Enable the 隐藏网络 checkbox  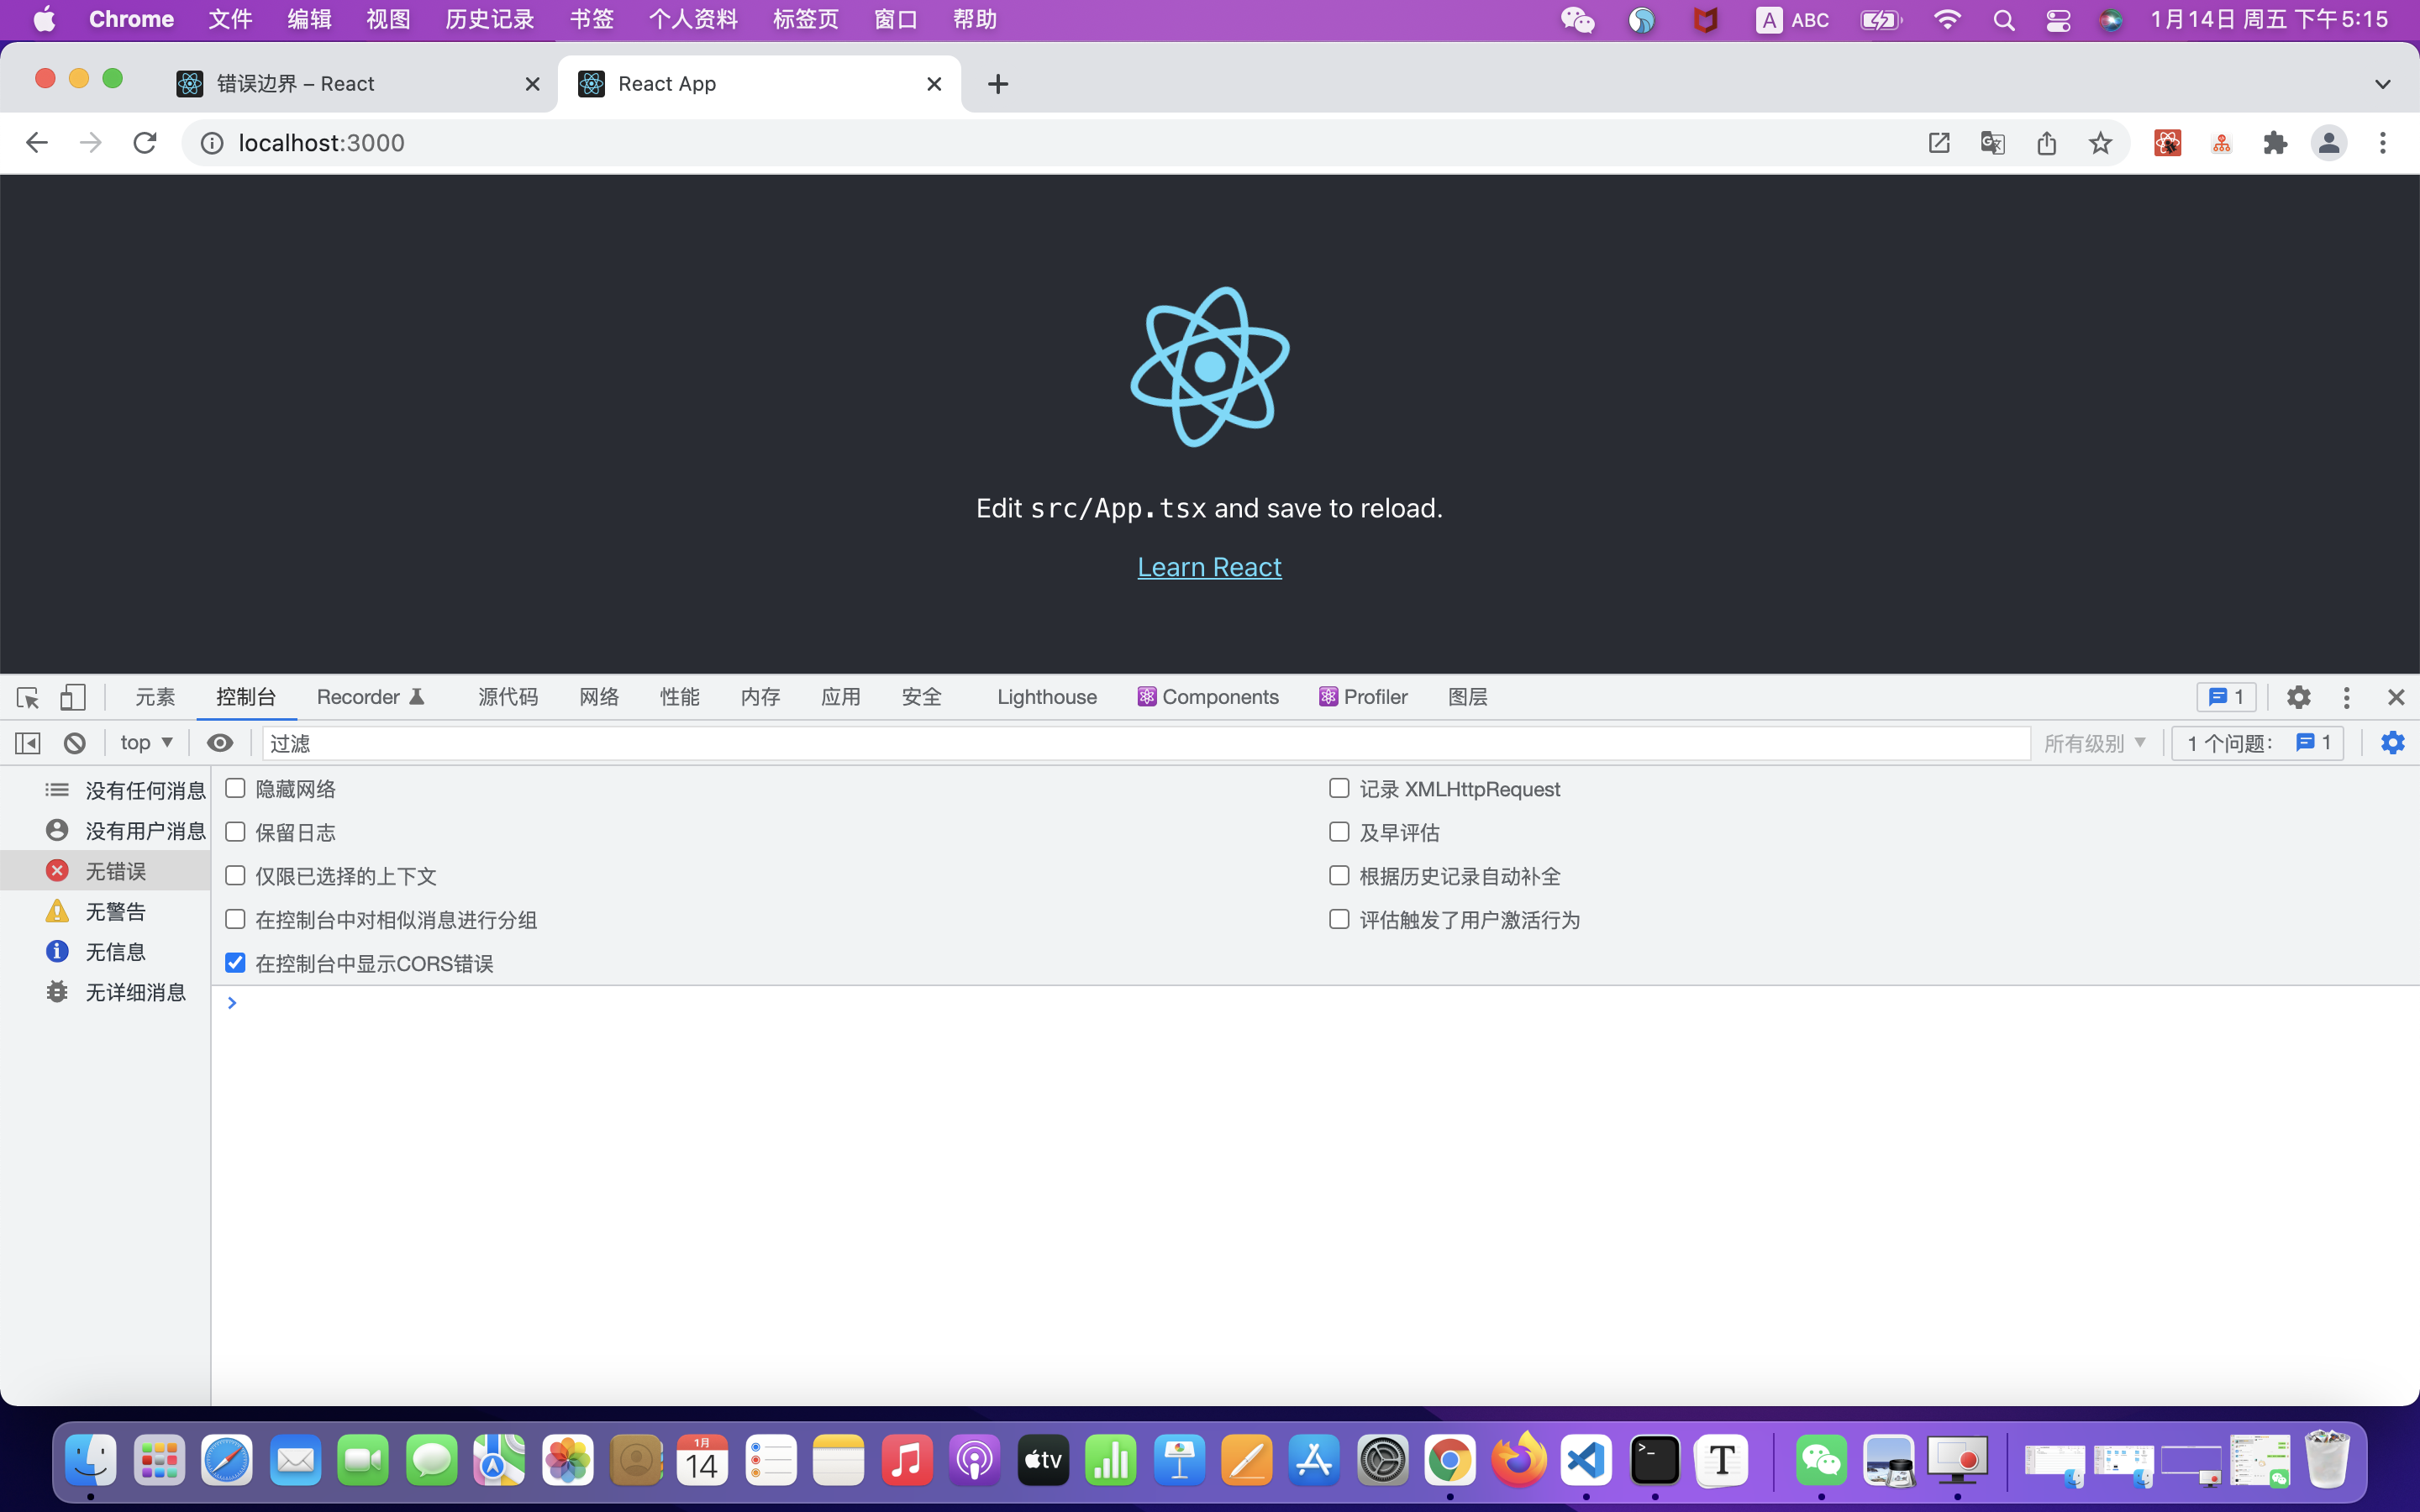(x=235, y=788)
